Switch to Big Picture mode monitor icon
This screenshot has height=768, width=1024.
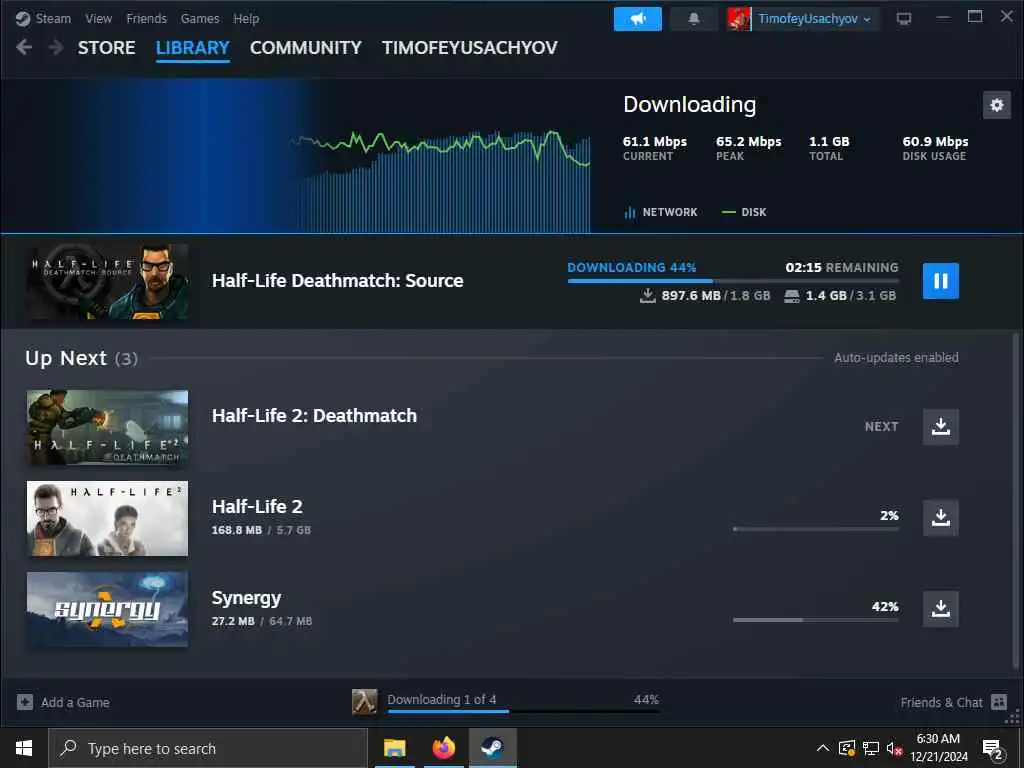(904, 19)
